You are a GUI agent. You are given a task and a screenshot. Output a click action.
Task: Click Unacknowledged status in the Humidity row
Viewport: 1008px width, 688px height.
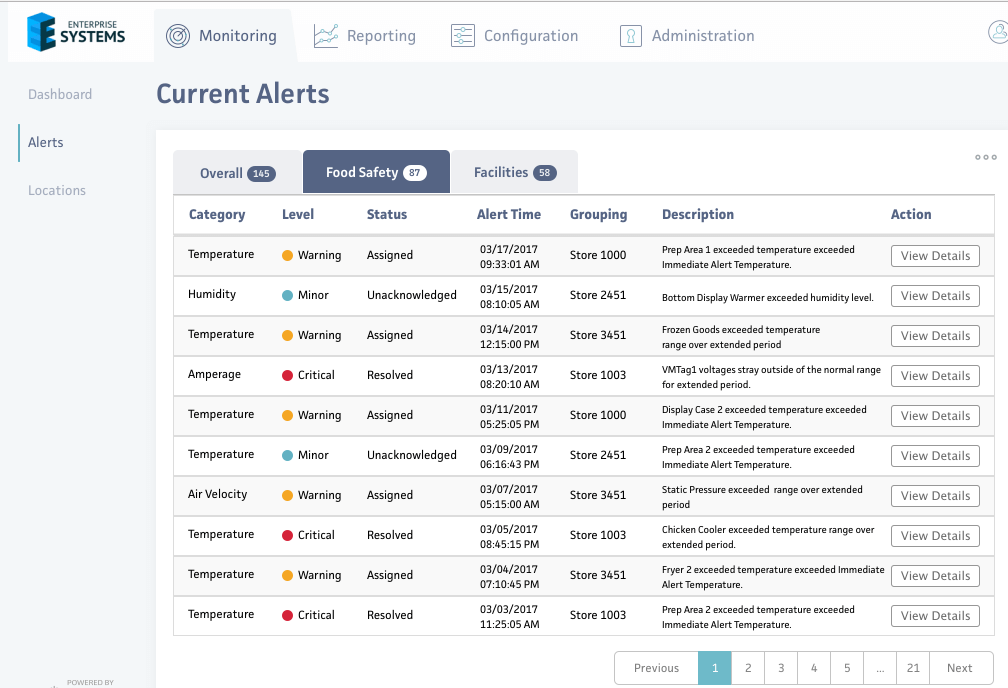tap(411, 295)
